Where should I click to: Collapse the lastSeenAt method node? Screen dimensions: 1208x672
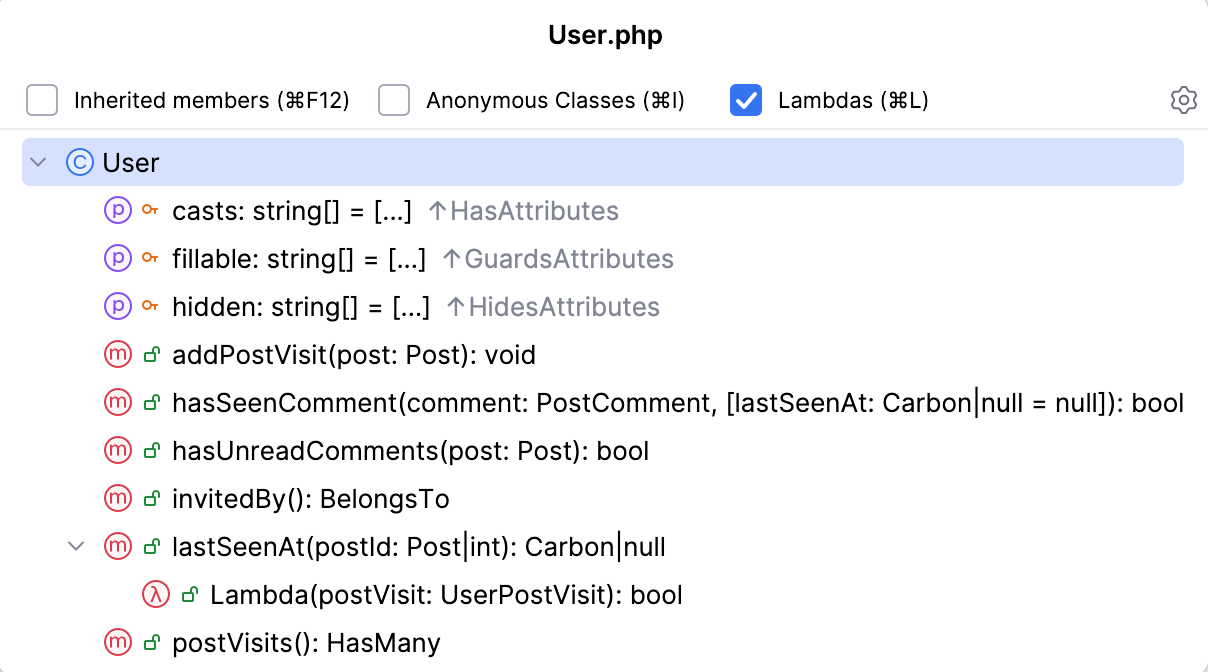(77, 547)
